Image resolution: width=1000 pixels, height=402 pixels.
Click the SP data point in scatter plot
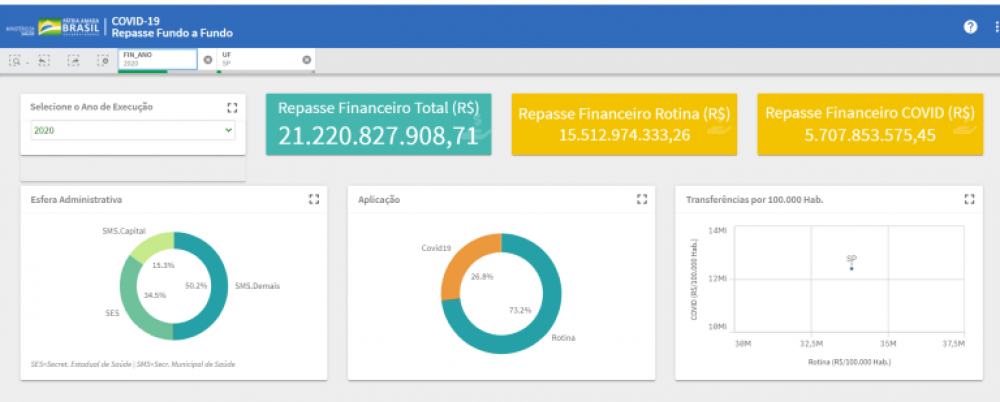click(851, 269)
